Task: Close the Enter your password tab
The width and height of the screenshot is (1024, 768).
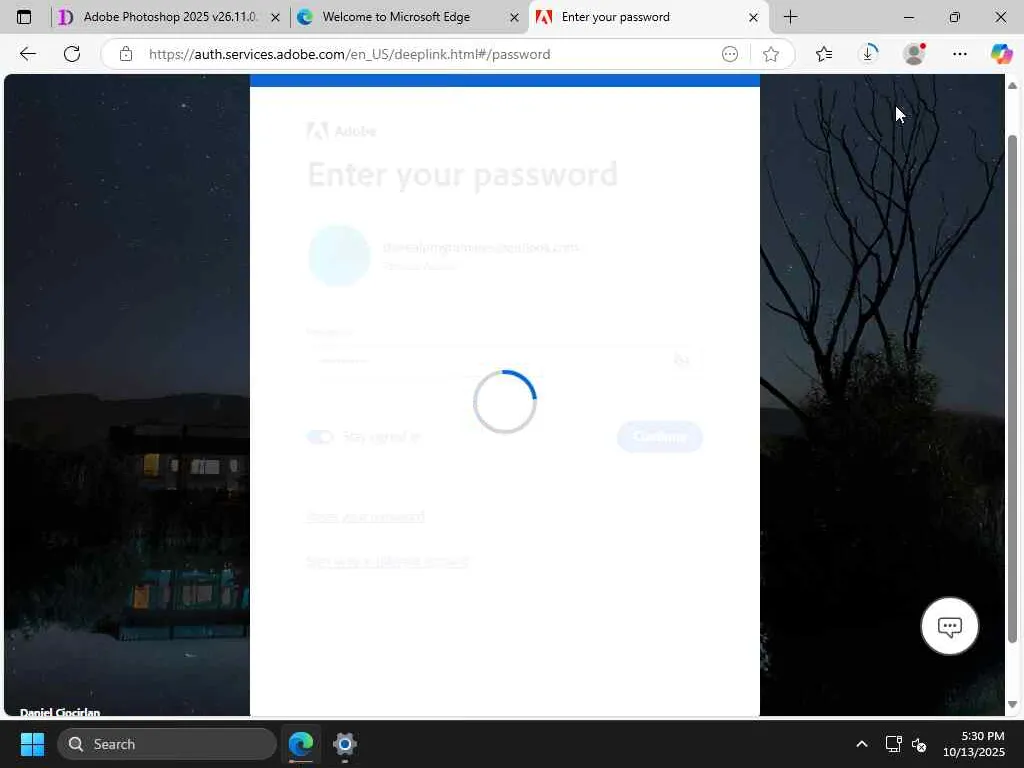Action: [x=753, y=18]
